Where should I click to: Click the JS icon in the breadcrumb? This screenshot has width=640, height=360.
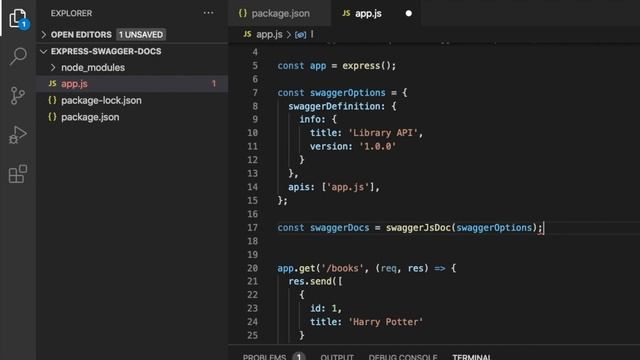point(247,34)
